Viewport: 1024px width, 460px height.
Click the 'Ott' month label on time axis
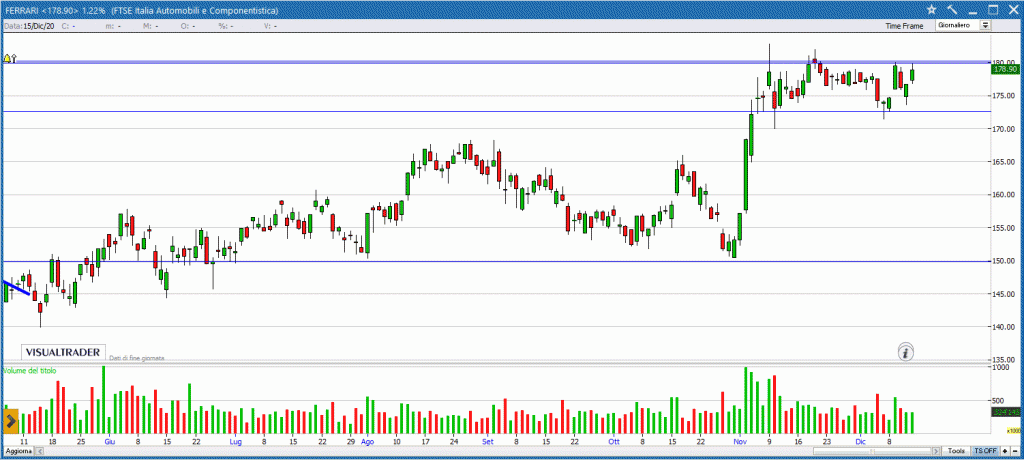613,442
